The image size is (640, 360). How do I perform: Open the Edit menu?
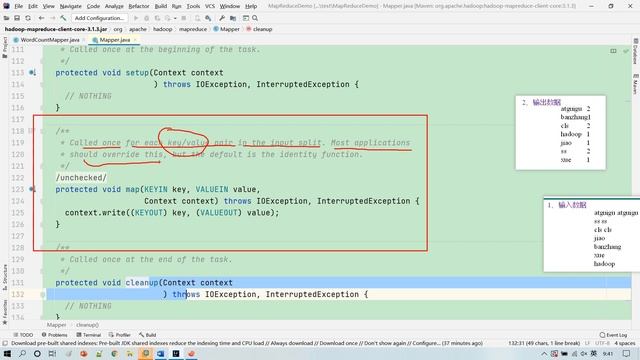coord(33,6)
